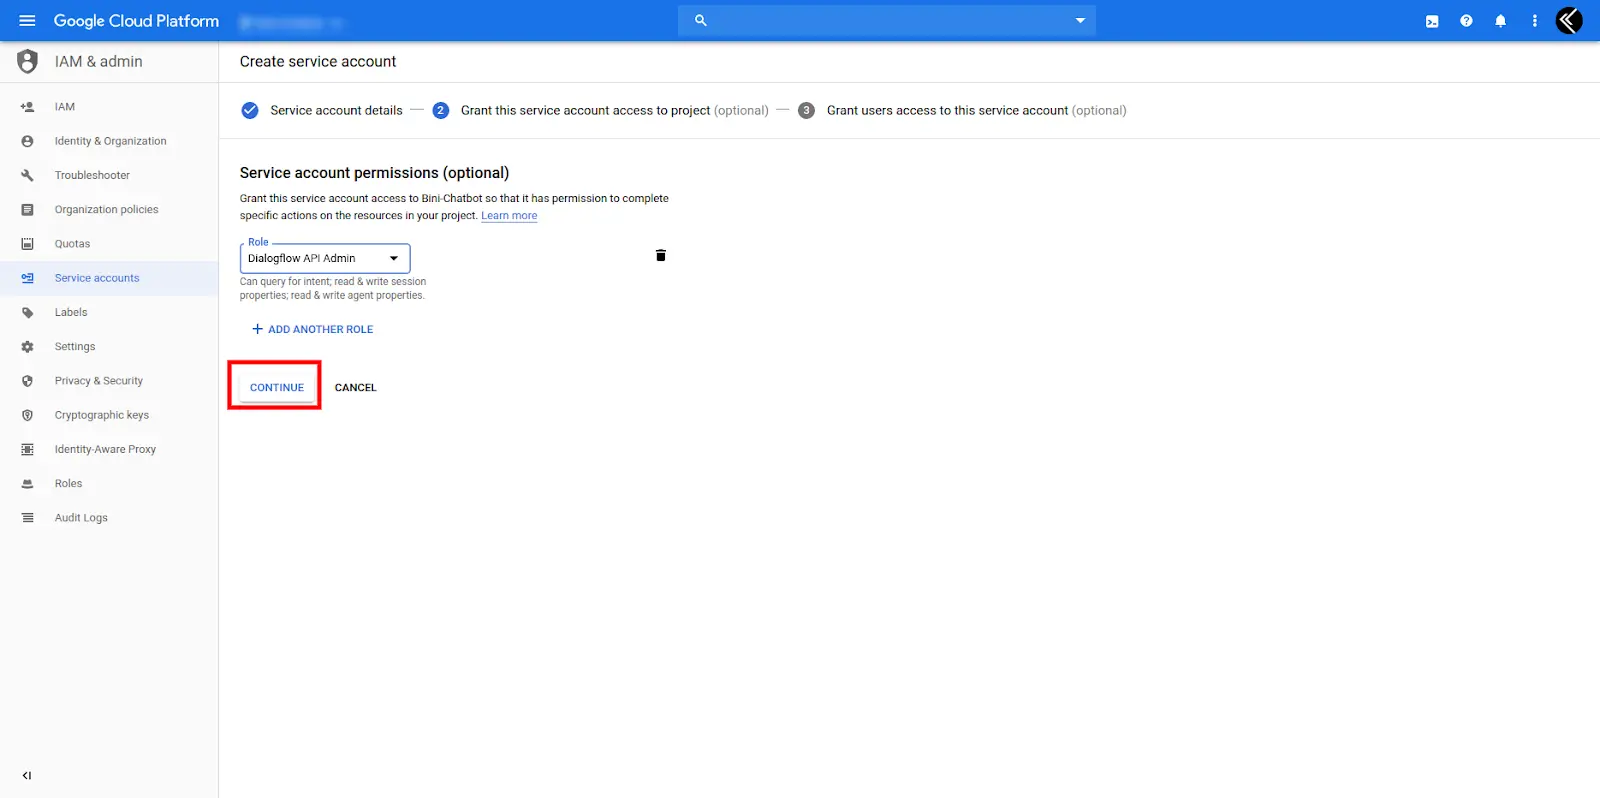This screenshot has width=1600, height=798.
Task: Open the three-dot more options menu
Action: pyautogui.click(x=1535, y=21)
